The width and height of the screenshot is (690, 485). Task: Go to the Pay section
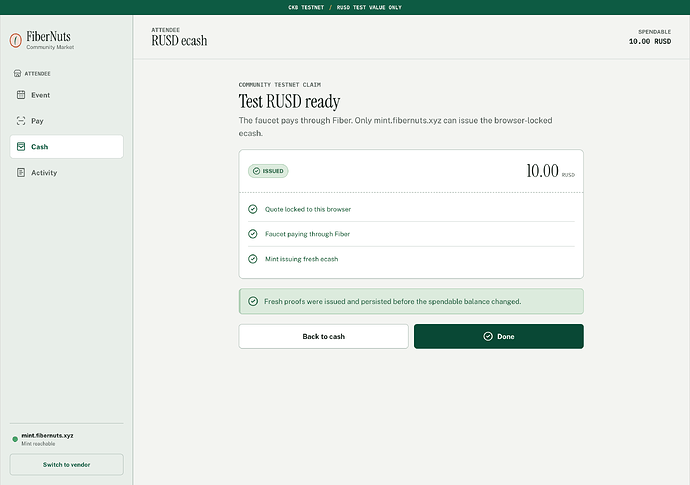(x=66, y=121)
